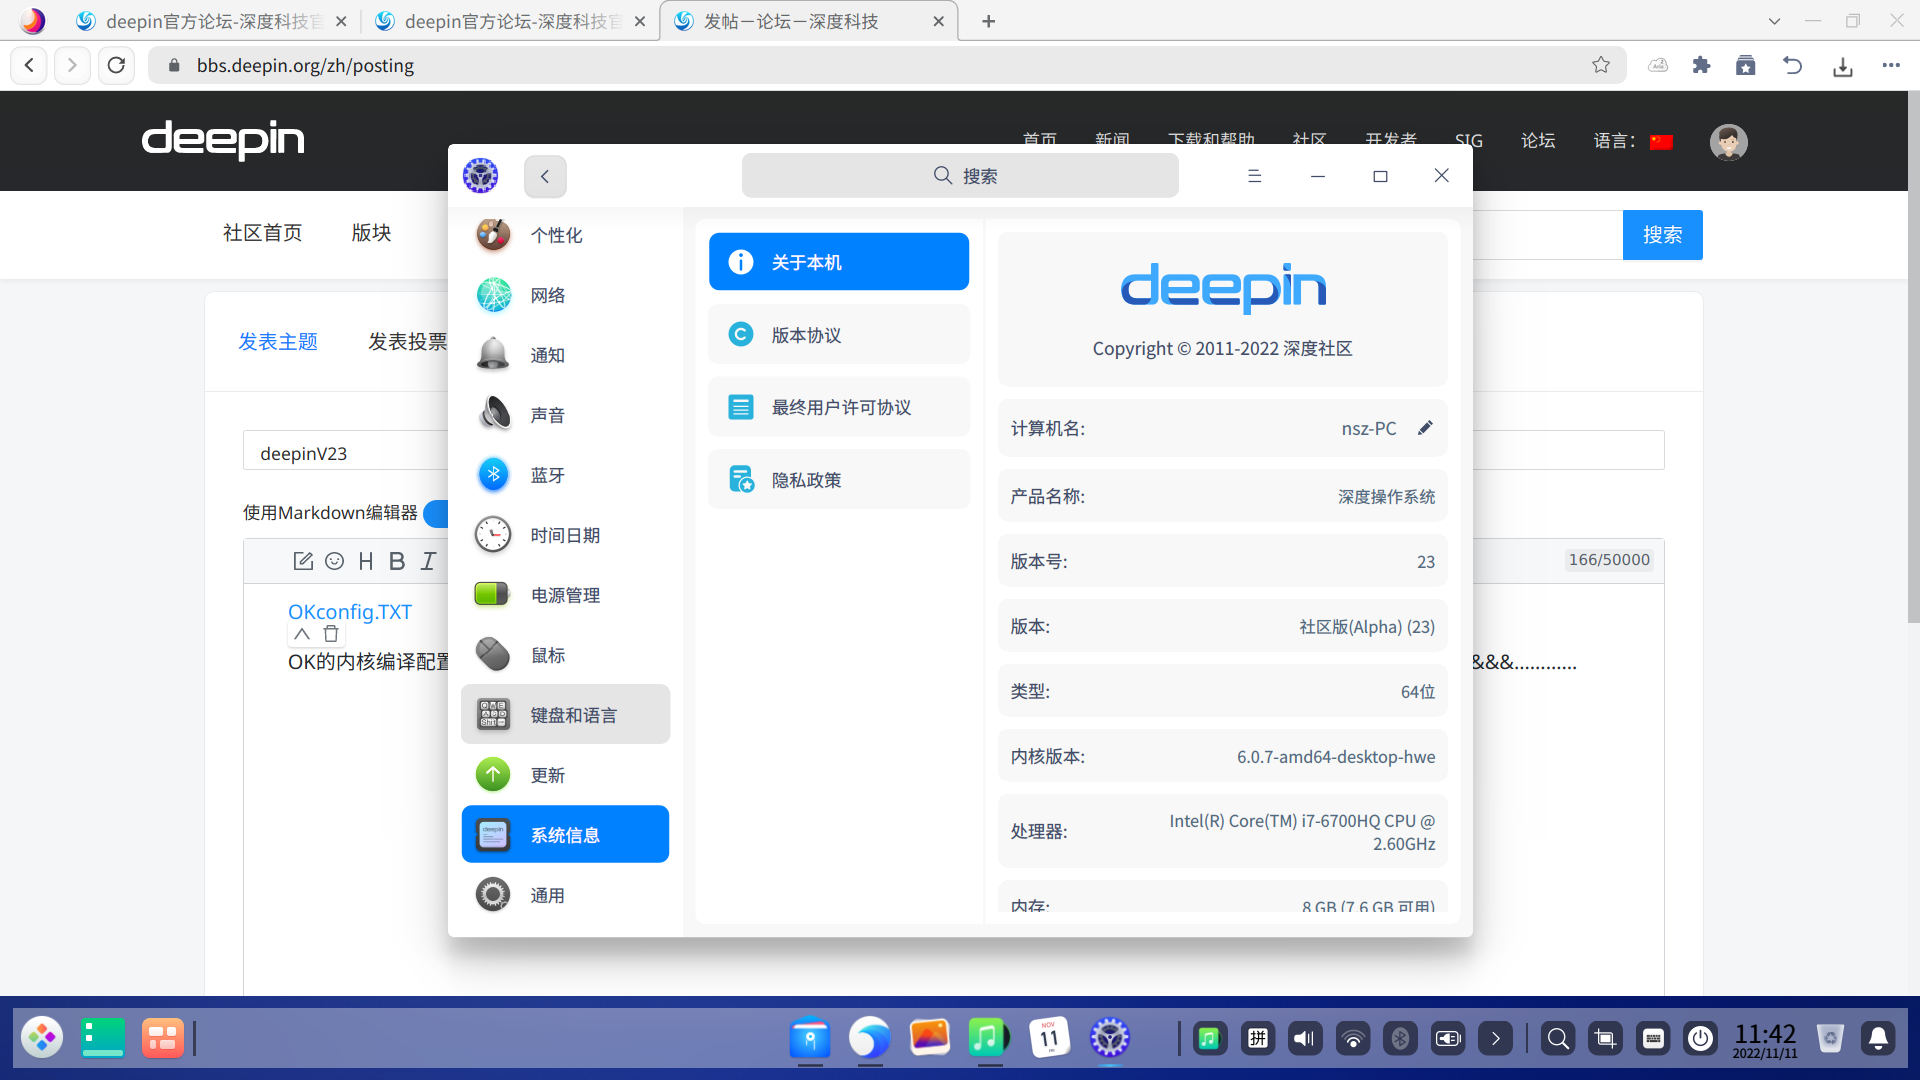Toggle the Markdown editor switch

[x=436, y=513]
